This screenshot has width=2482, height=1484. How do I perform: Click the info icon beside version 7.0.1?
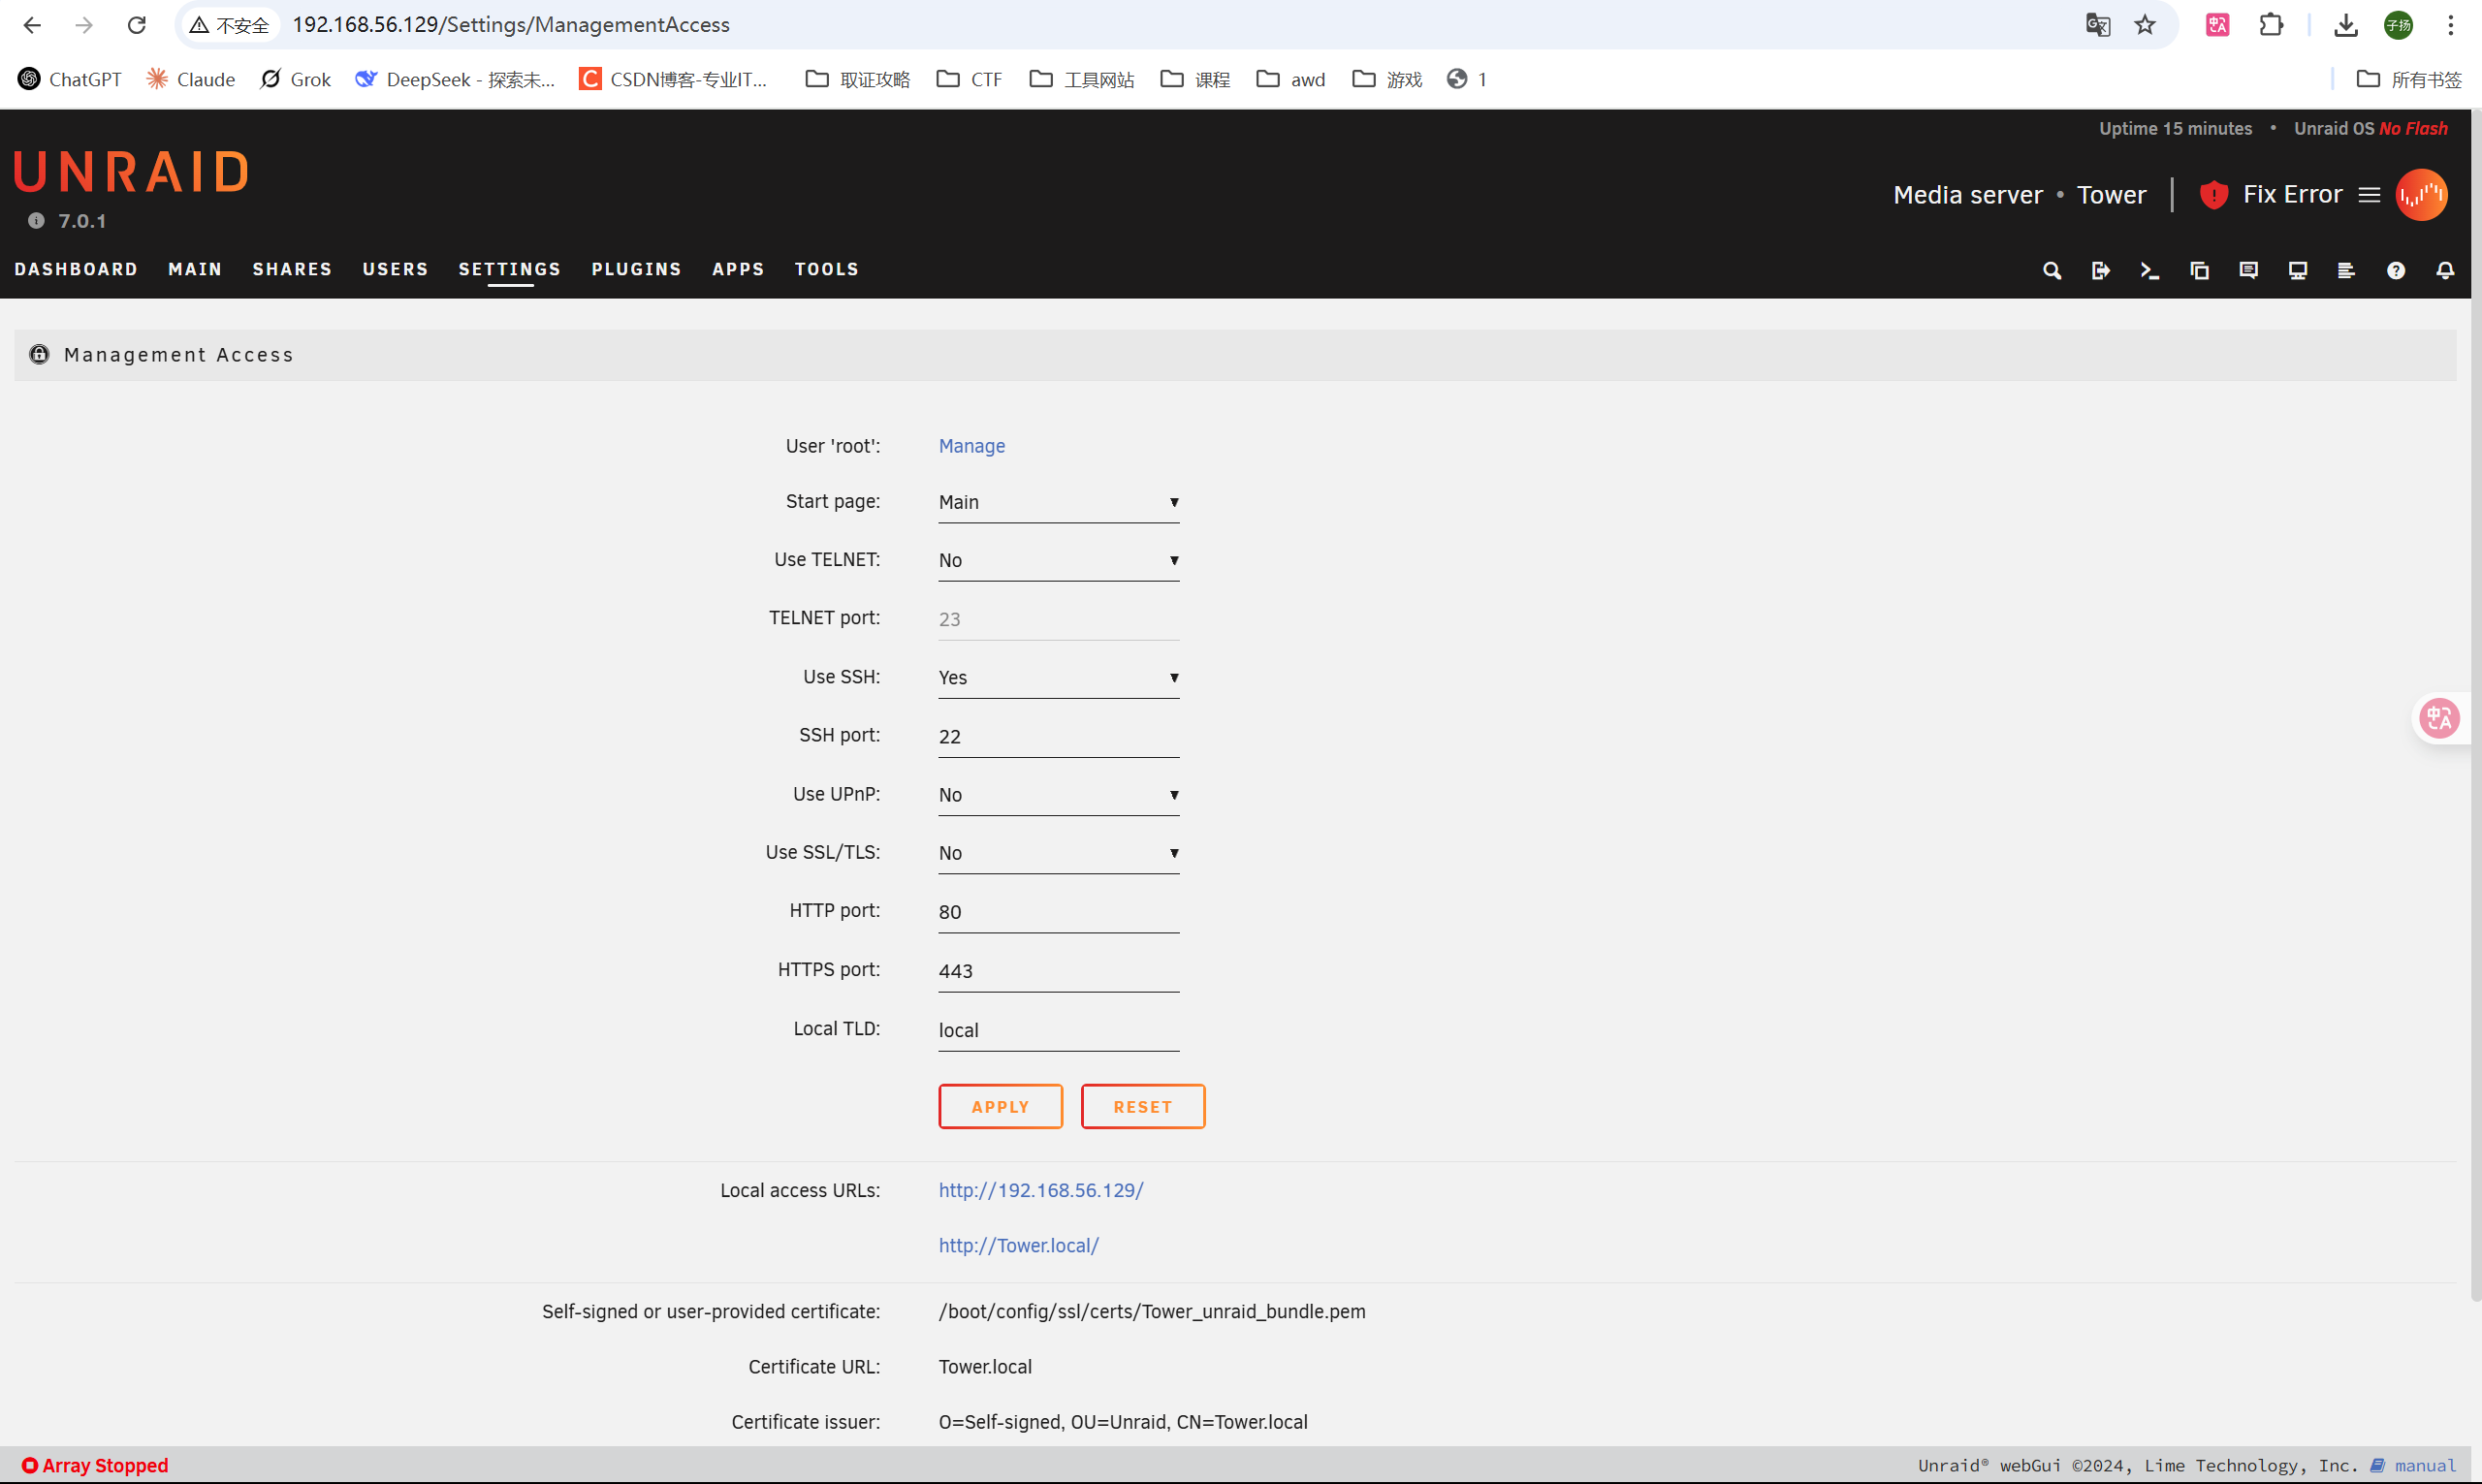[x=36, y=221]
